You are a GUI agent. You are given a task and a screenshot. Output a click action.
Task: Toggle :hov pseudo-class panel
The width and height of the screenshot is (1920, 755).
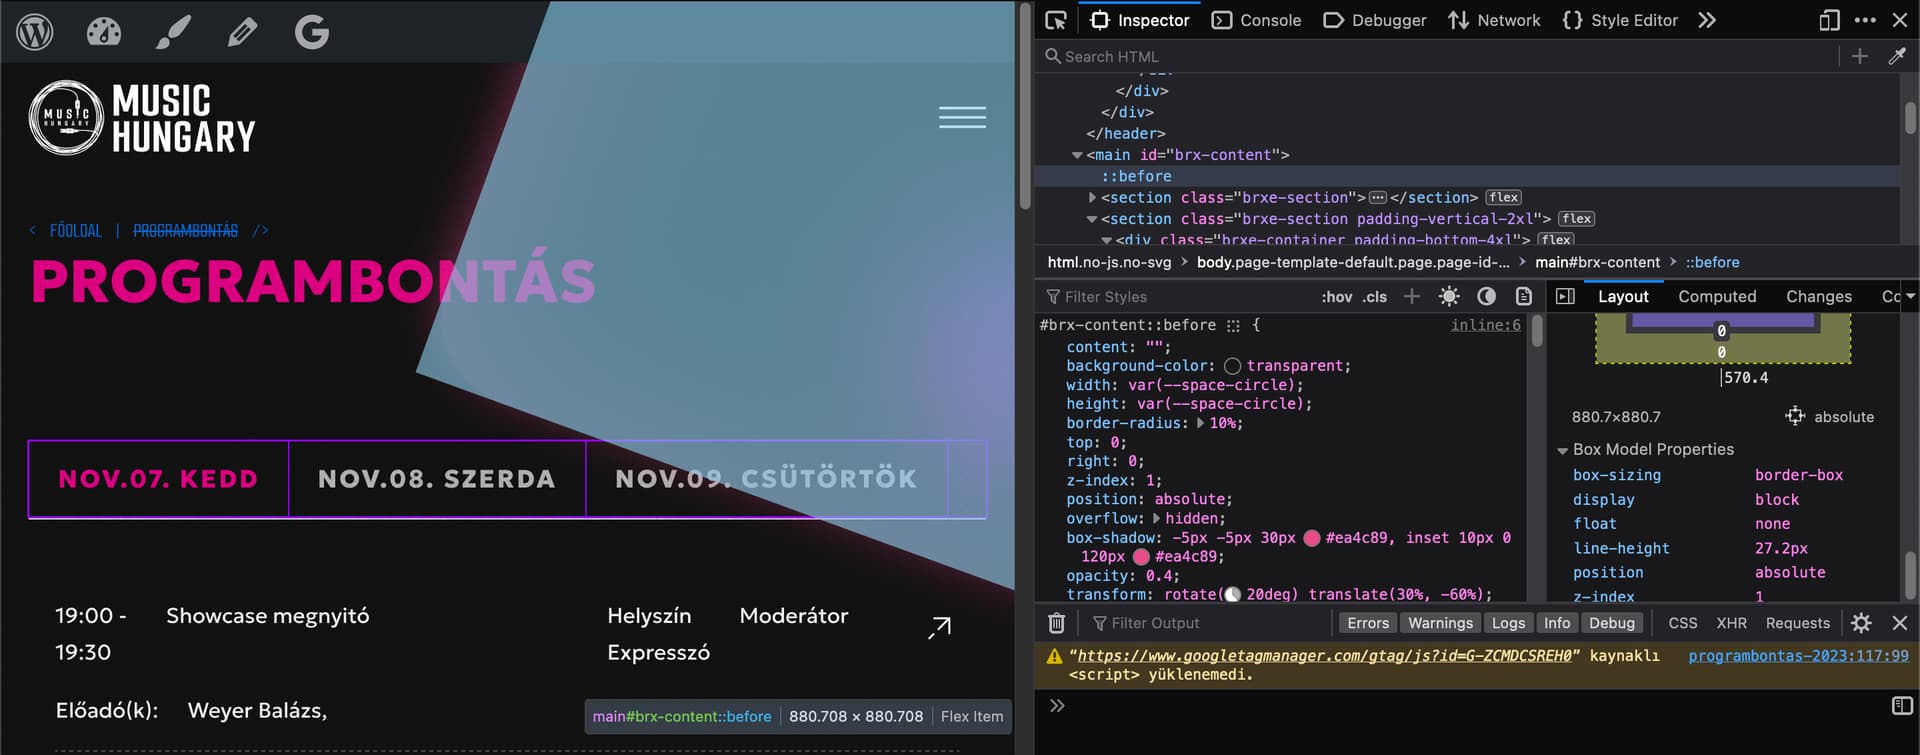[x=1336, y=297]
